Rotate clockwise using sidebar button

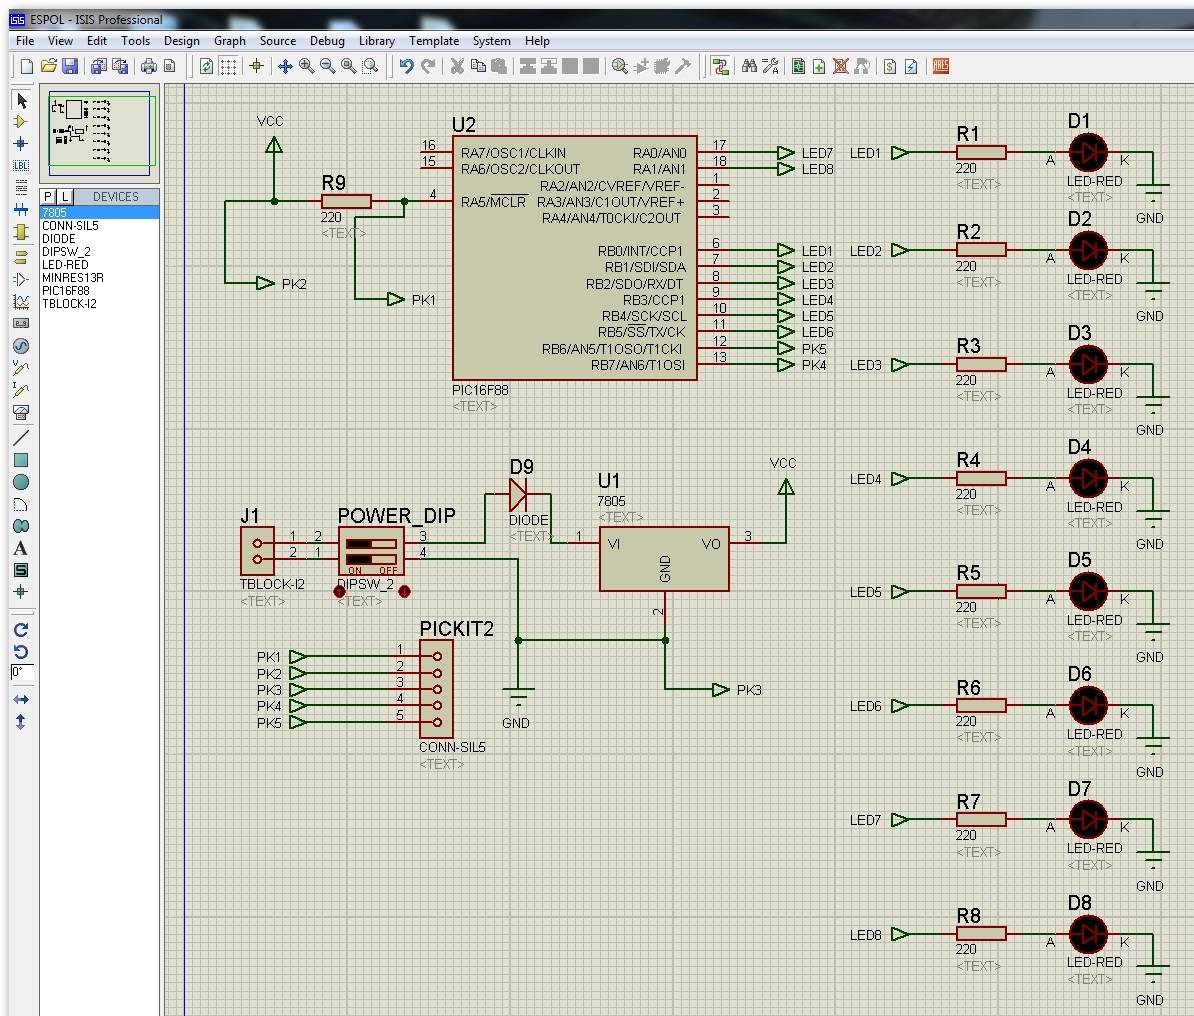pyautogui.click(x=21, y=630)
